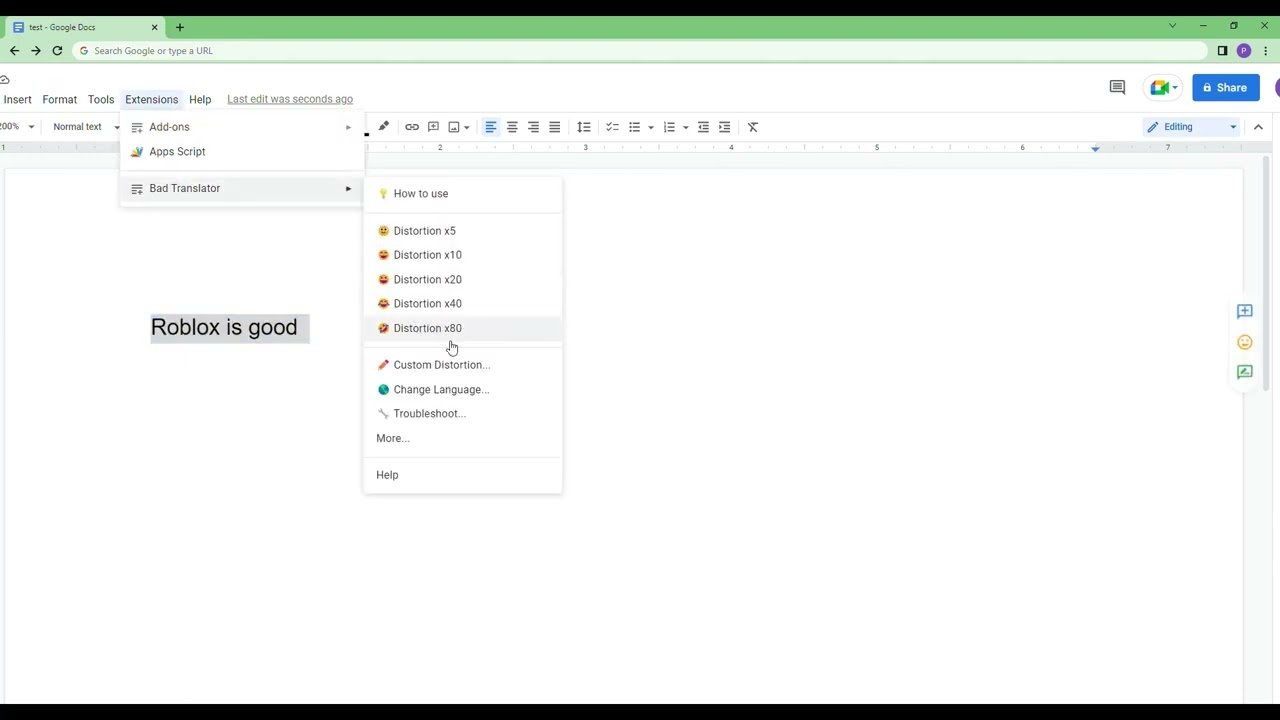The width and height of the screenshot is (1280, 720).
Task: Click the insert image icon
Action: coord(454,127)
